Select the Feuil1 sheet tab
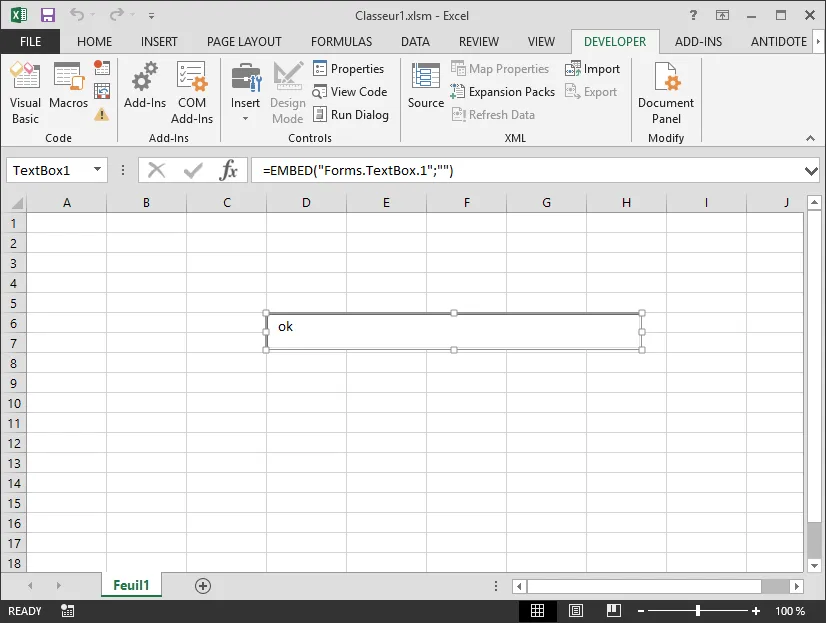The image size is (826, 623). tap(131, 585)
